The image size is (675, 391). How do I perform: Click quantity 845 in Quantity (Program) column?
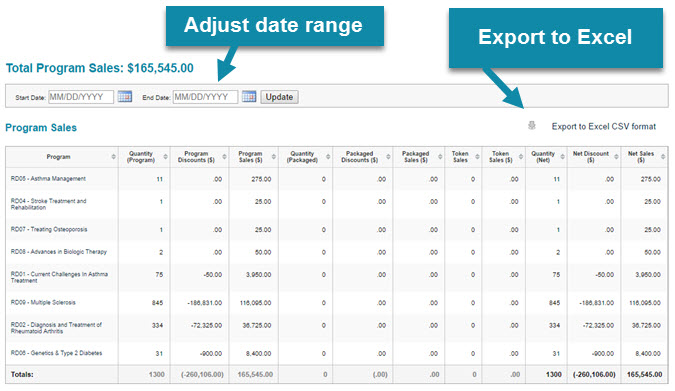click(x=157, y=303)
